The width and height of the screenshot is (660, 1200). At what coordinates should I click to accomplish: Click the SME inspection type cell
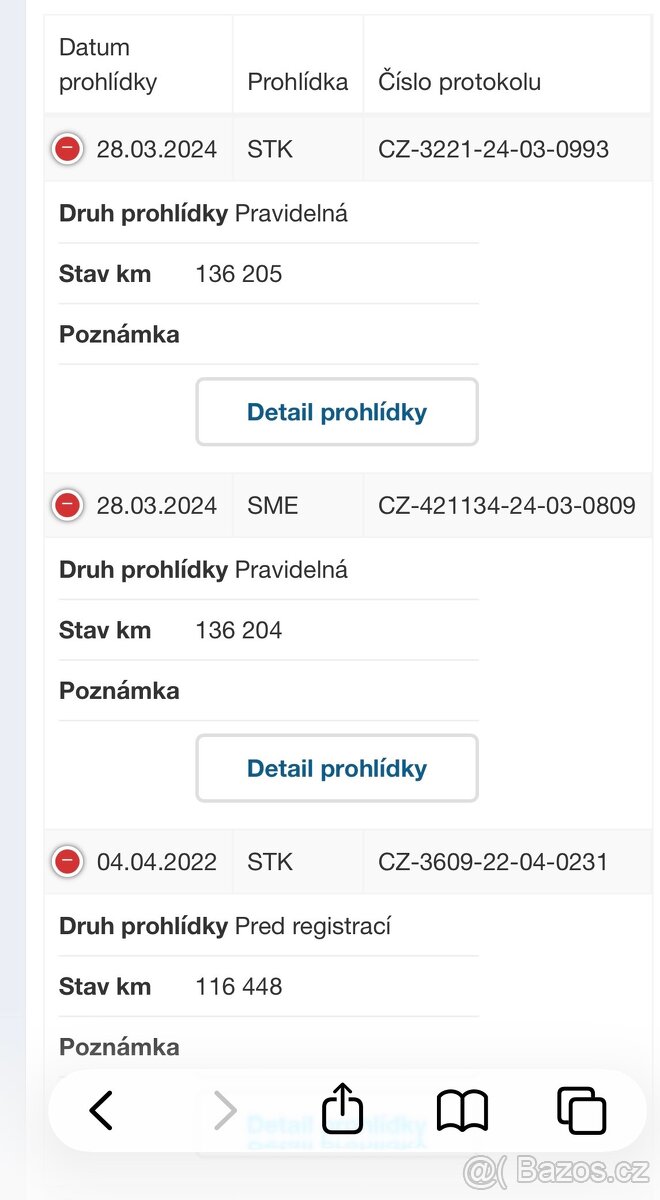click(273, 506)
